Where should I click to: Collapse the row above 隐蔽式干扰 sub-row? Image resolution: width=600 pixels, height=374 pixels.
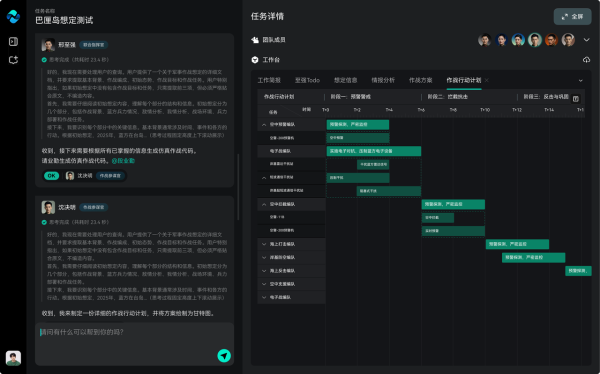pyautogui.click(x=264, y=177)
